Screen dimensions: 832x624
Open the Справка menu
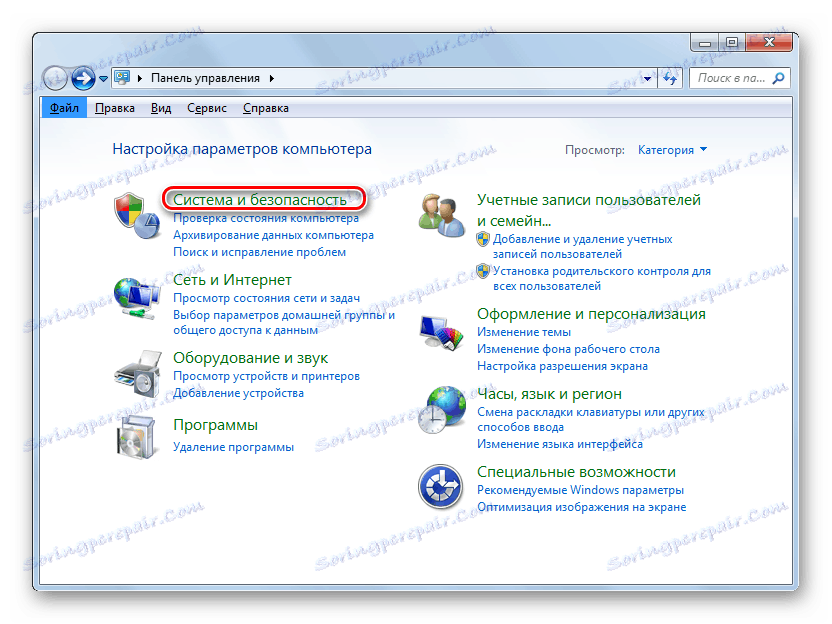pos(265,107)
